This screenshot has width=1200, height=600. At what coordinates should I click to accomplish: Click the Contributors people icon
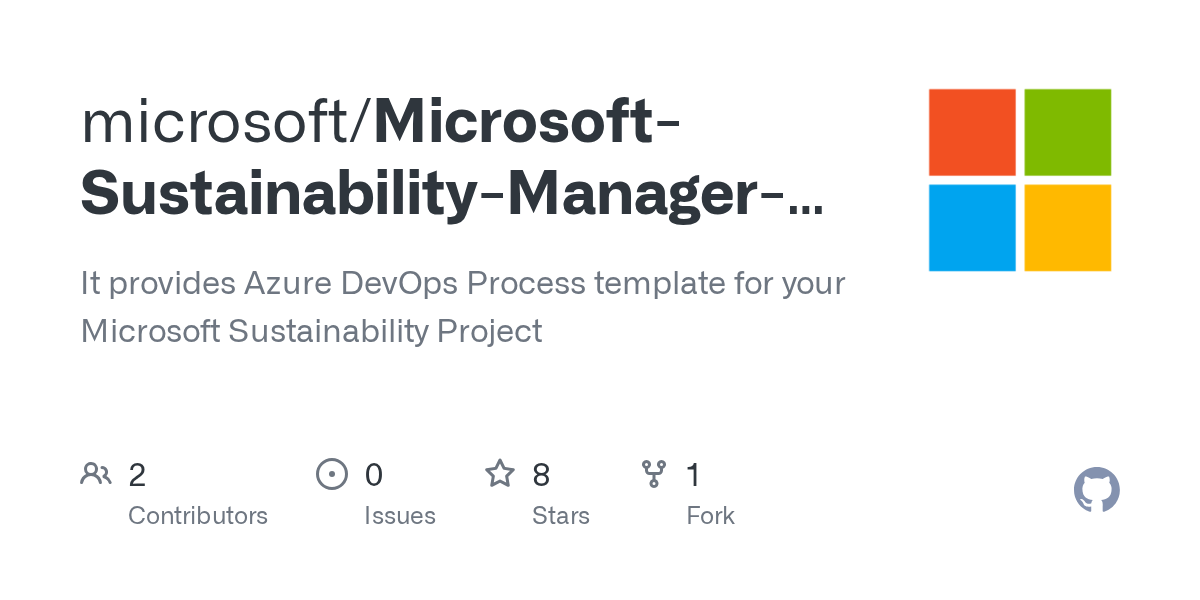coord(96,474)
